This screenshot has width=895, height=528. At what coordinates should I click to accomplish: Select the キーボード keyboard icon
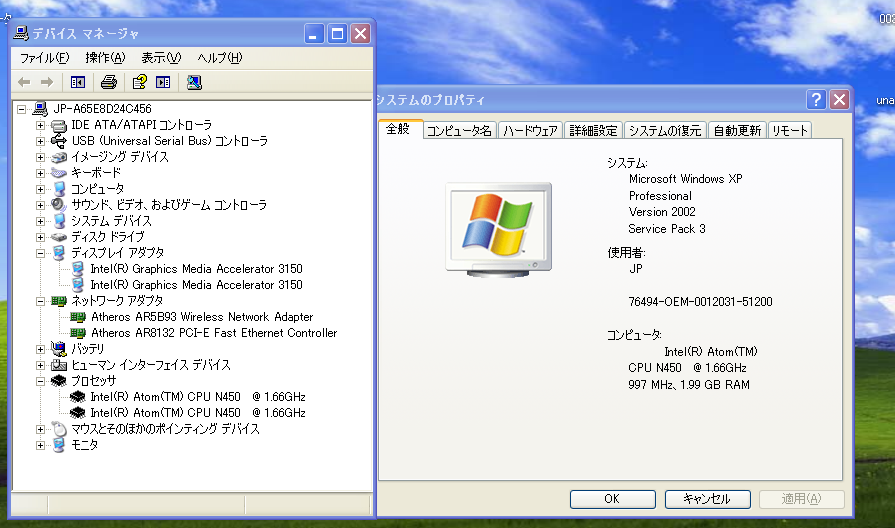[x=59, y=172]
